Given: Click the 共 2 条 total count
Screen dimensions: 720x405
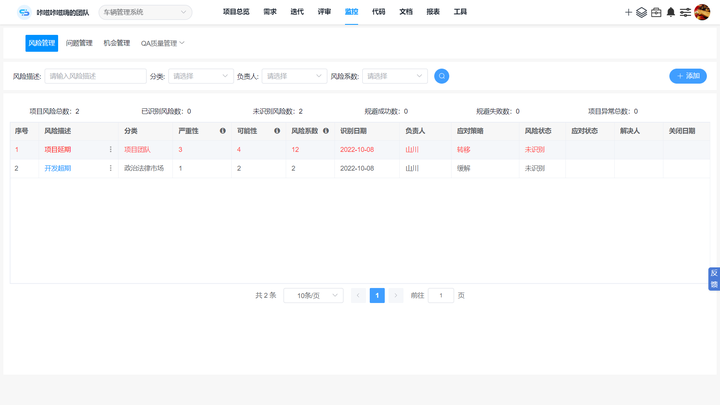Looking at the screenshot, I should pyautogui.click(x=266, y=295).
